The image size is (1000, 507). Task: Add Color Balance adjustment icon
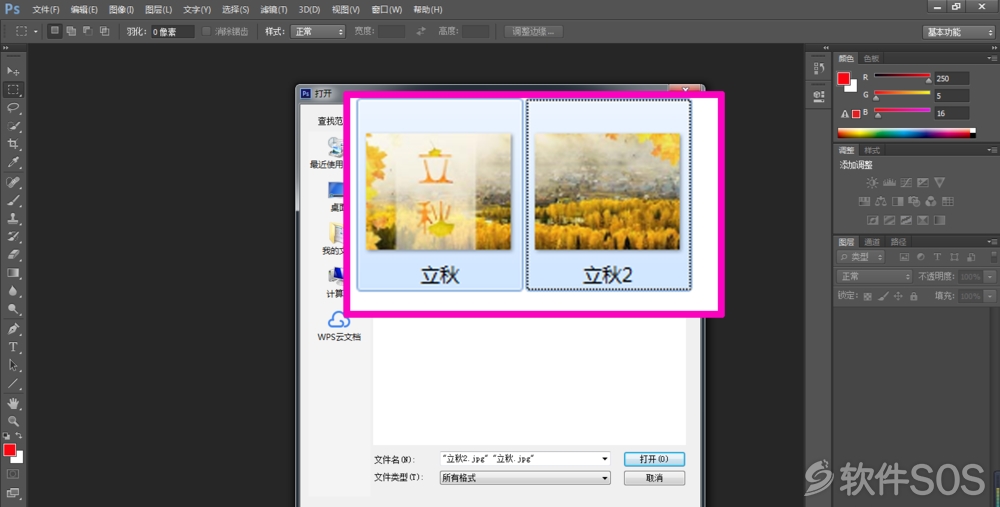point(881,202)
